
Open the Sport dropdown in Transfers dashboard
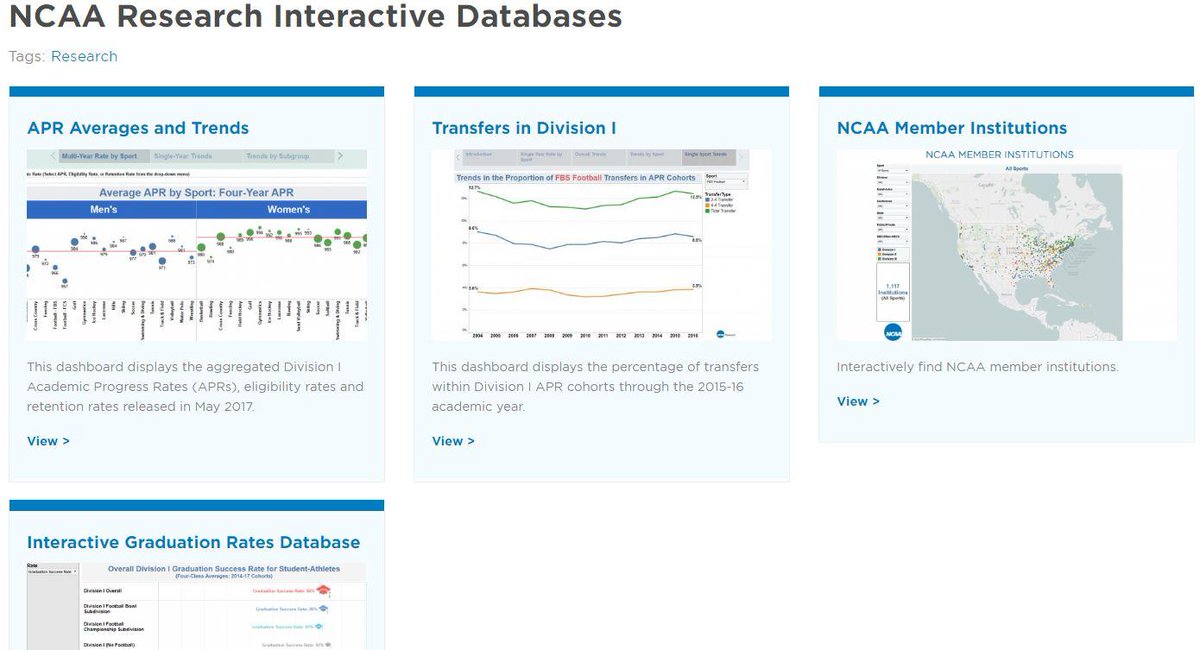coord(725,181)
